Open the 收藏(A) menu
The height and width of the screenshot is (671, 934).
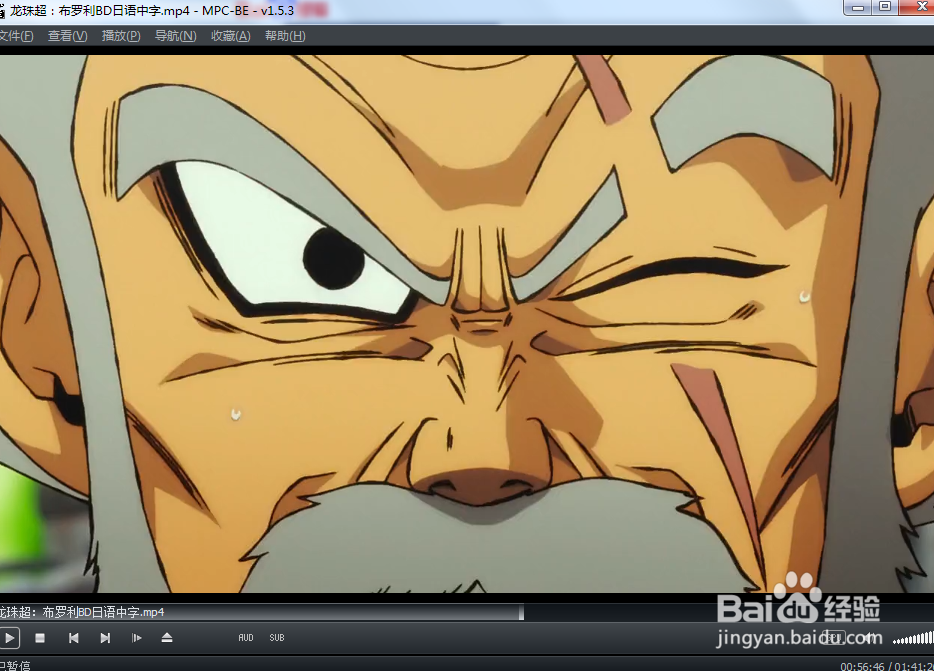point(231,36)
